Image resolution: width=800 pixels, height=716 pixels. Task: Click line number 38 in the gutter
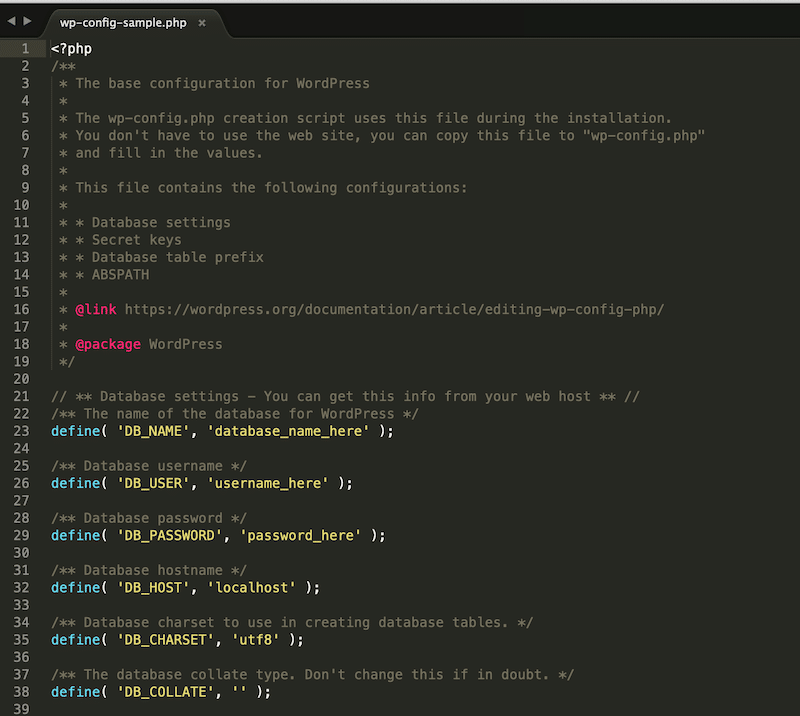click(21, 692)
